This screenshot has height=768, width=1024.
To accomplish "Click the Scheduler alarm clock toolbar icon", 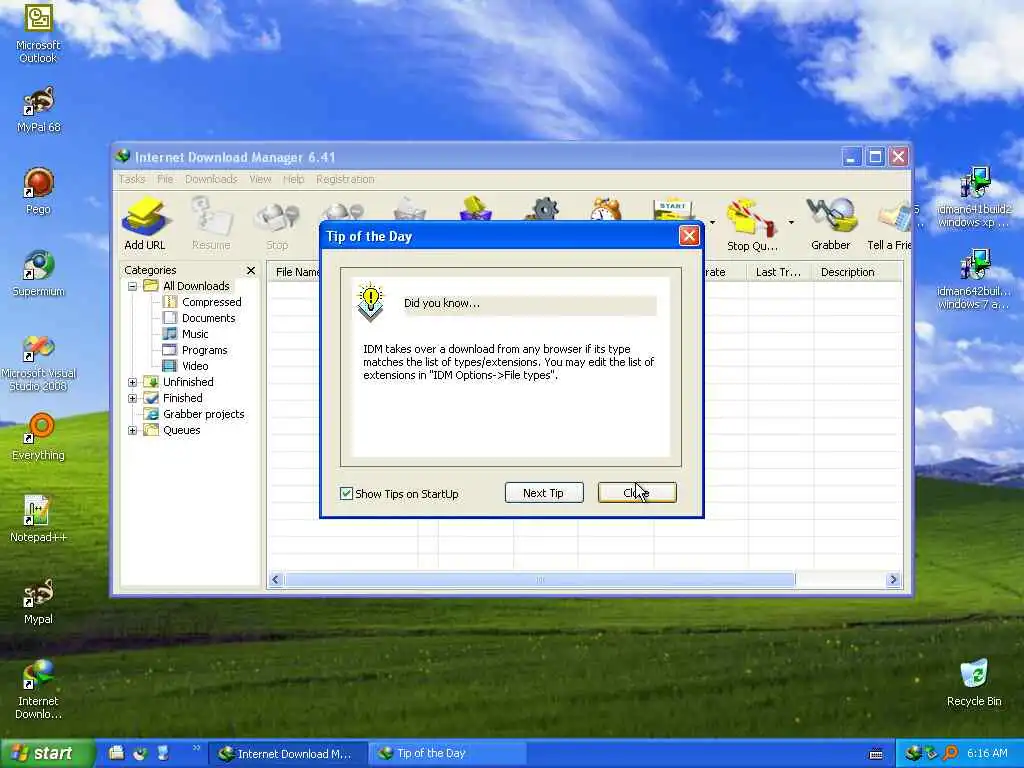I will click(605, 209).
